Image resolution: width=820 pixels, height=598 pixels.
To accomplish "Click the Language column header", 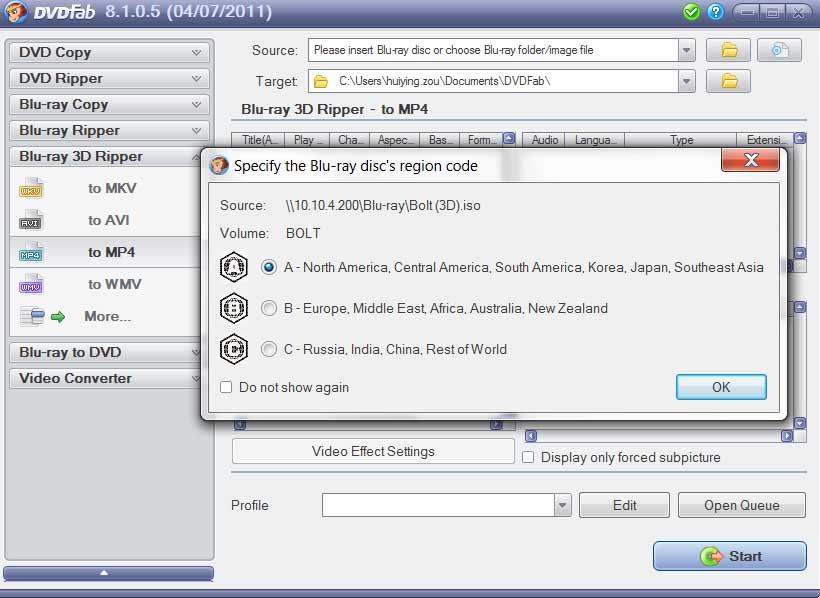I will click(595, 140).
